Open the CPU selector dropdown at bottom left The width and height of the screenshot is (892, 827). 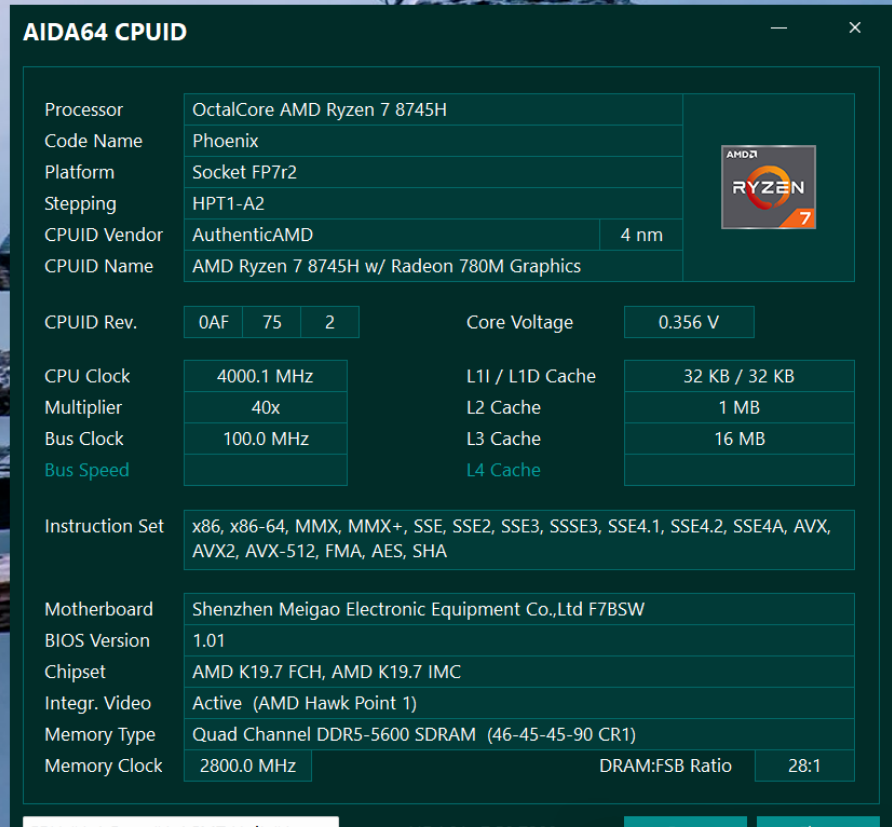(x=180, y=821)
